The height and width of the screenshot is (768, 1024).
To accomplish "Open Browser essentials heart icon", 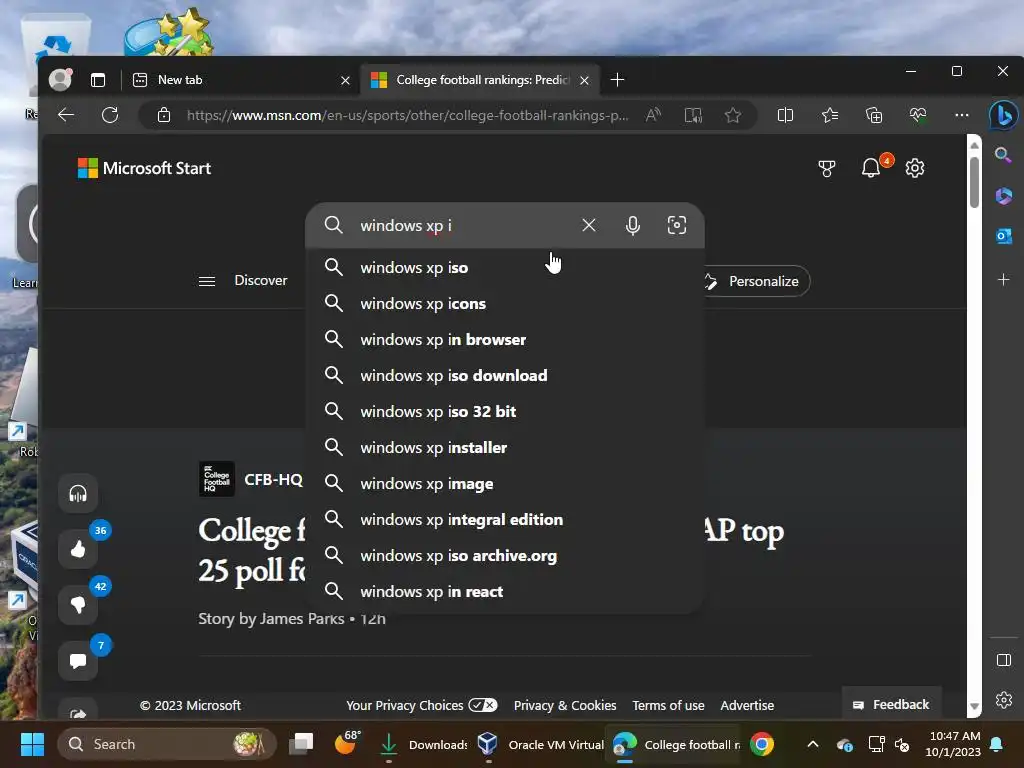I will pos(918,115).
